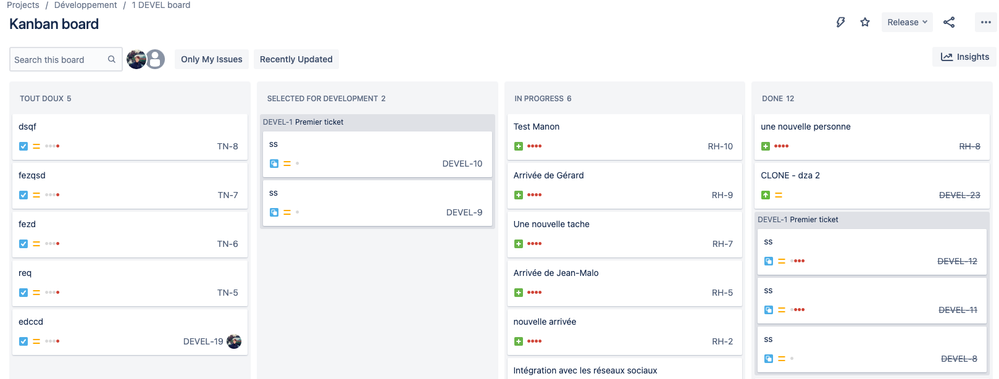Click the DEVEL-12 issue key
This screenshot has height=379, width=999.
tap(957, 261)
